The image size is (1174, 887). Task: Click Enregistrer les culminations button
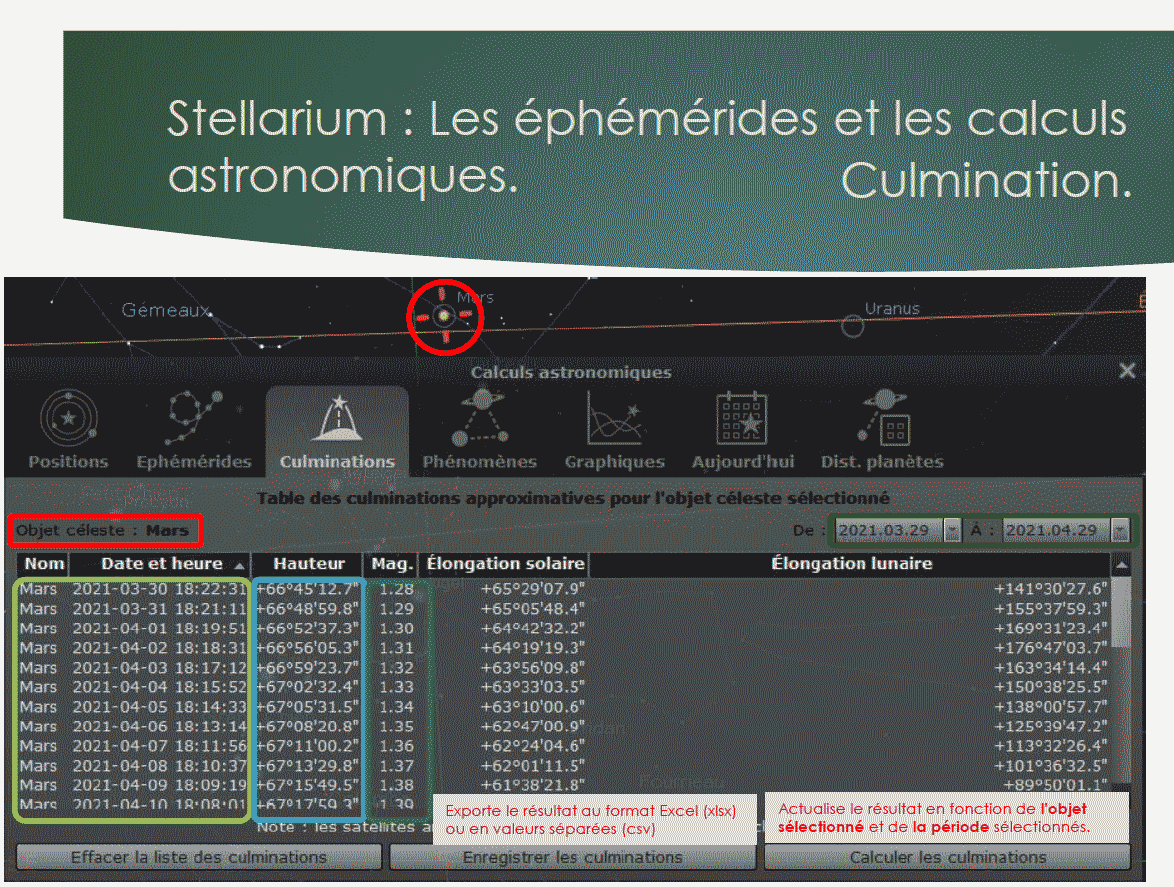click(573, 857)
